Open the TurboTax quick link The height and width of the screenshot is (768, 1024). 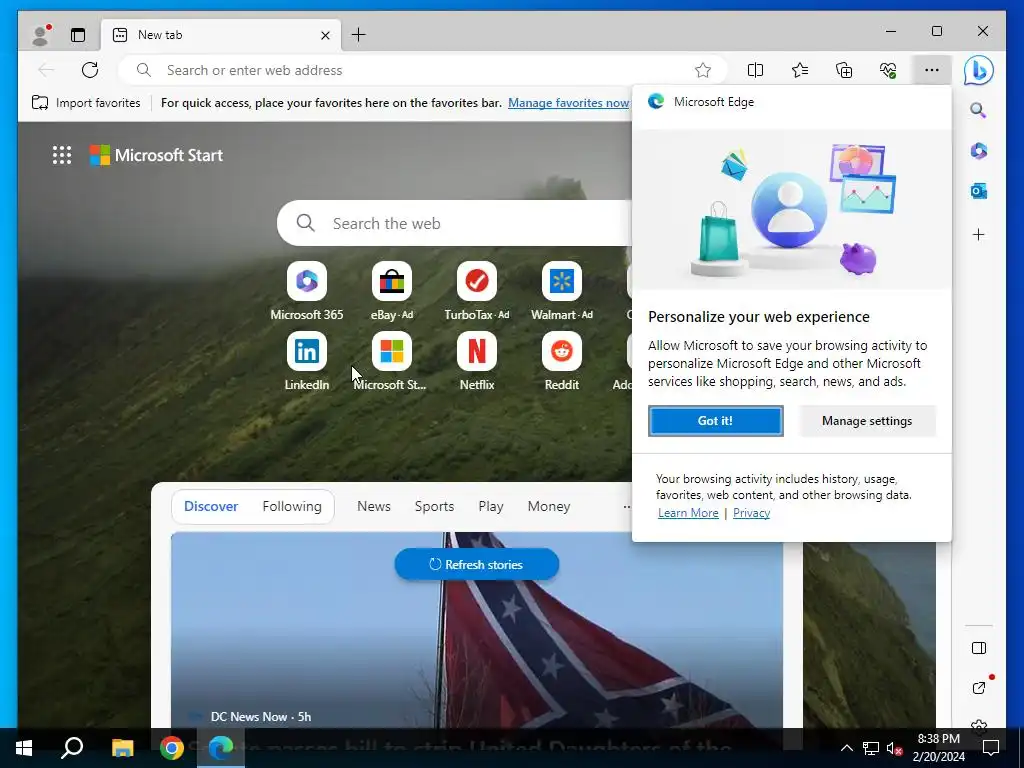click(x=477, y=291)
